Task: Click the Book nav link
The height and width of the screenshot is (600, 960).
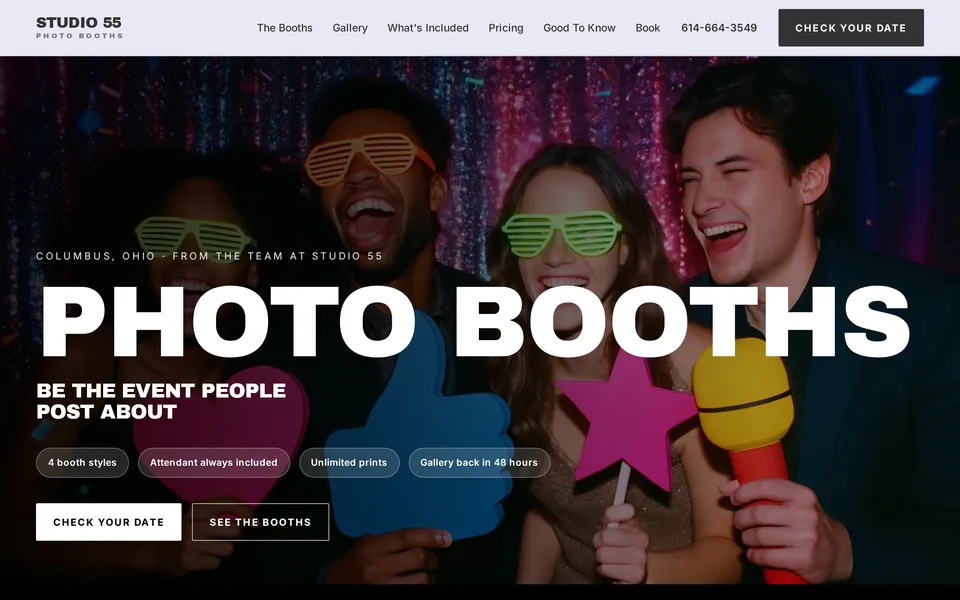Action: 648,28
